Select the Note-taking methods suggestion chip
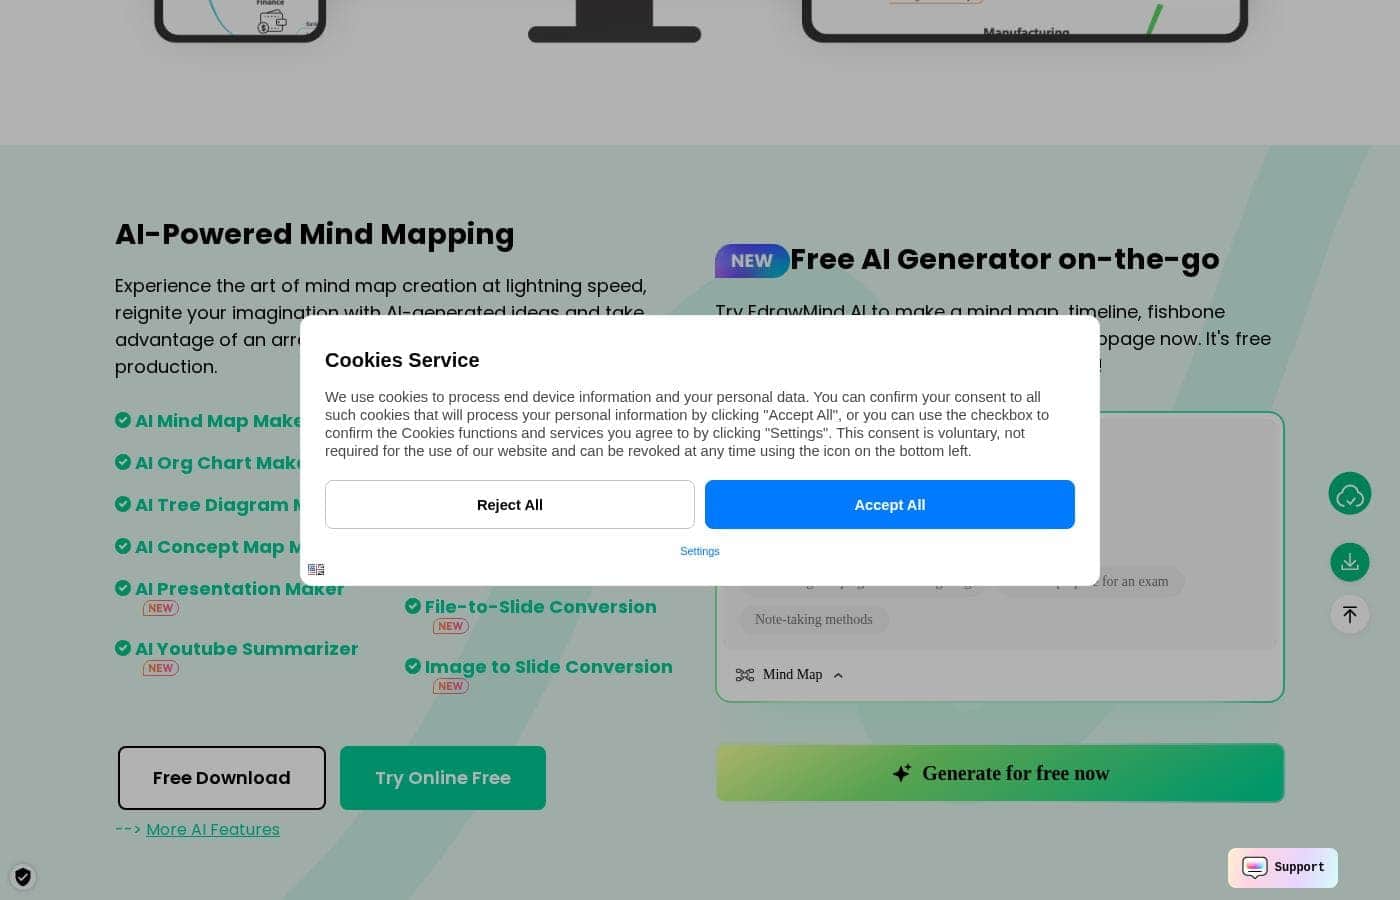 pyautogui.click(x=814, y=620)
